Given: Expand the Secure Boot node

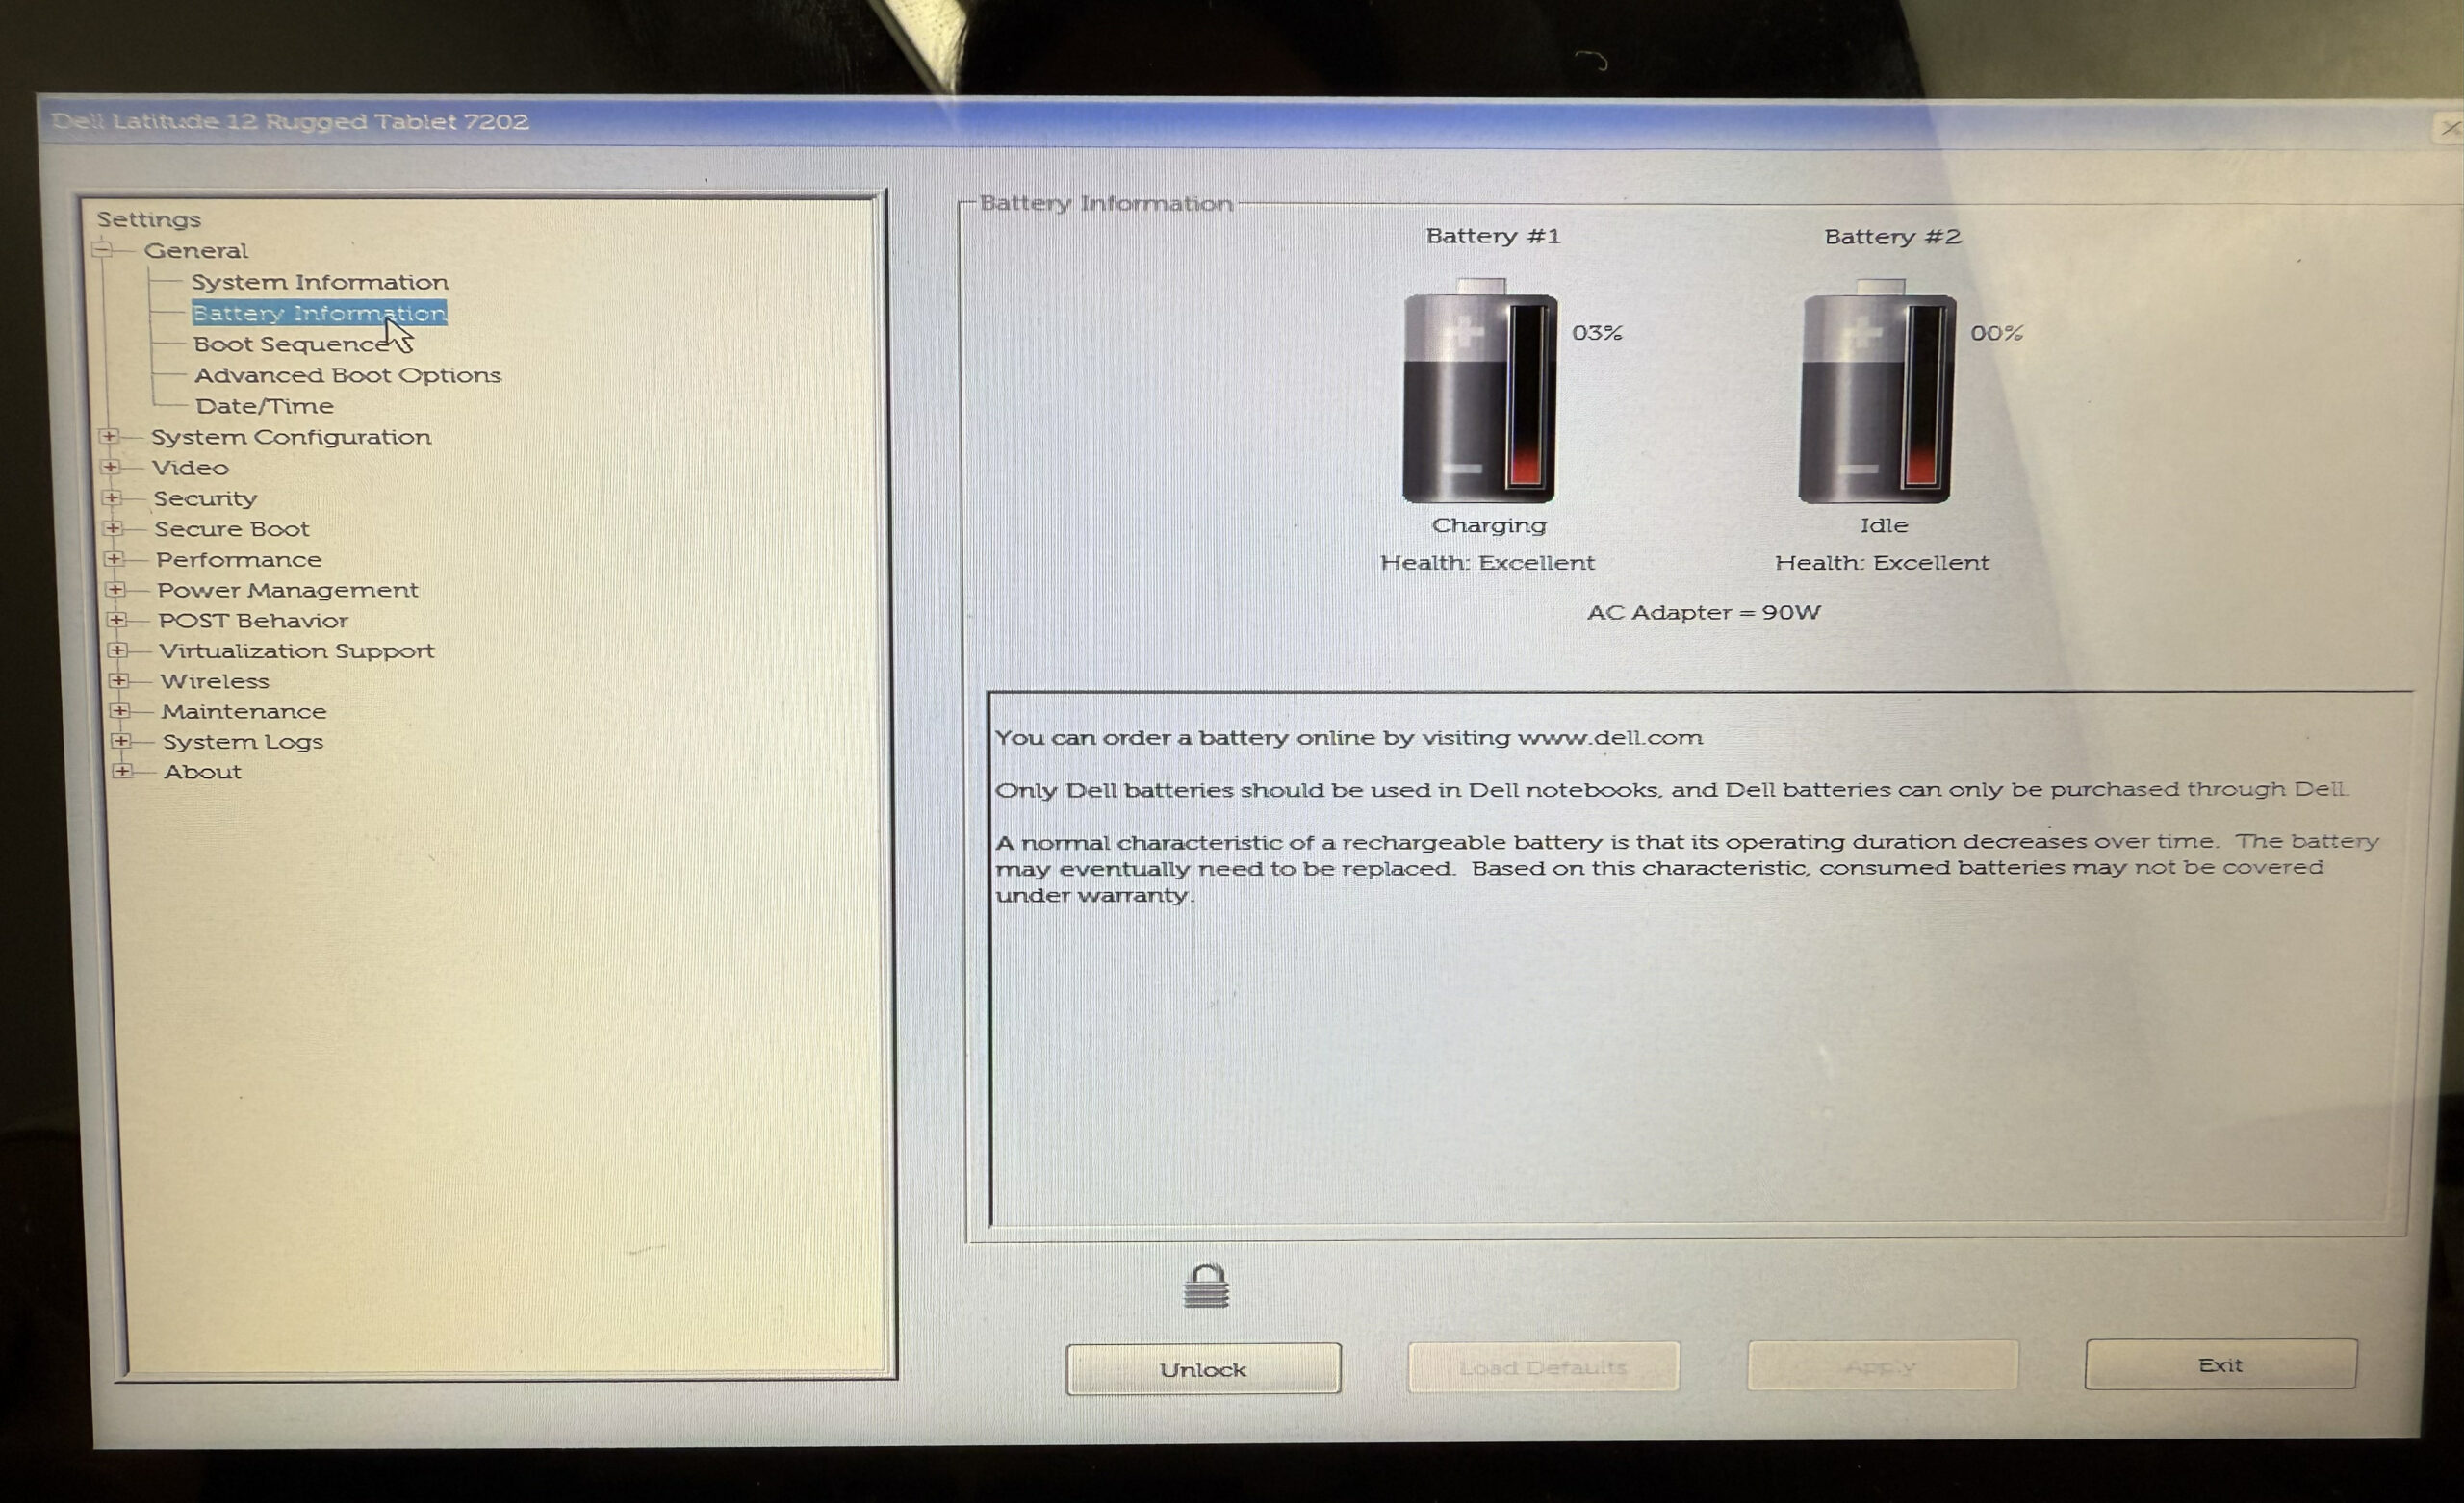Looking at the screenshot, I should (112, 528).
